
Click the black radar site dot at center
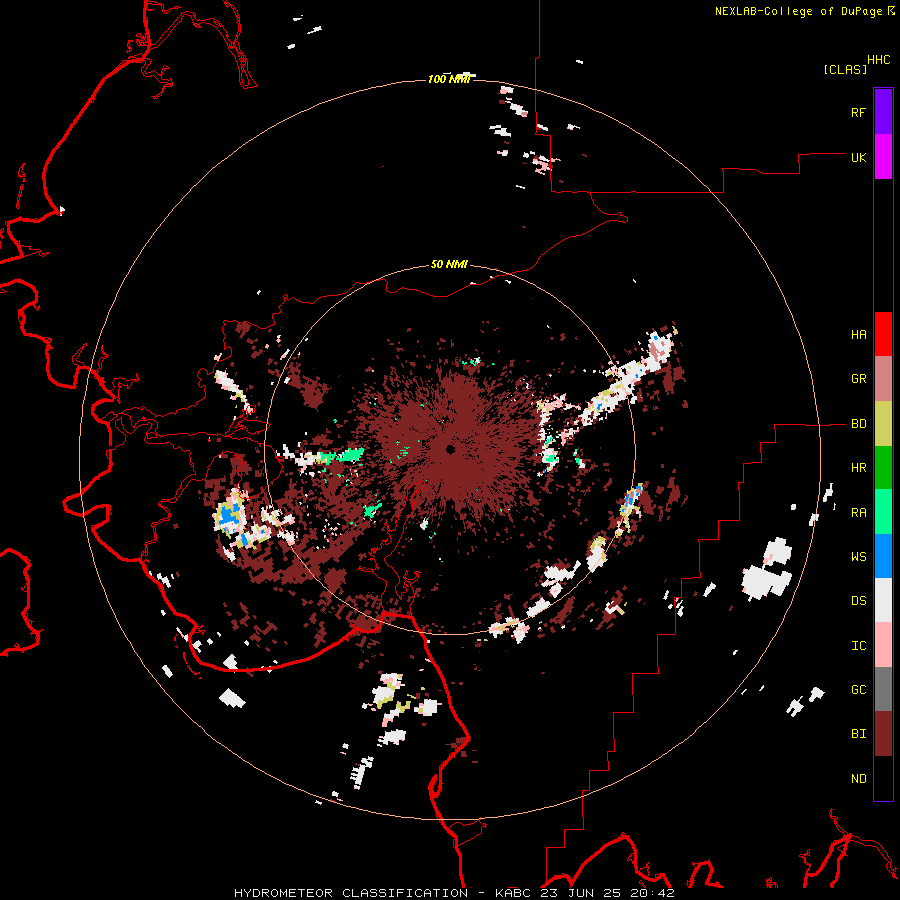point(450,449)
